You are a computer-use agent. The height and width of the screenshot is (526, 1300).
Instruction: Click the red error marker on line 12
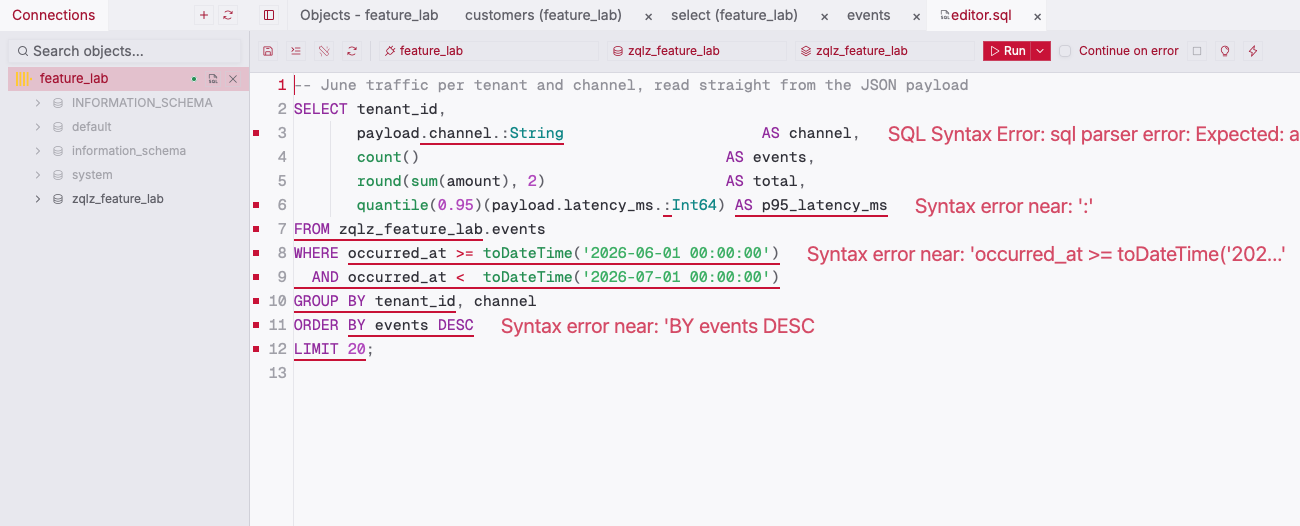[257, 349]
